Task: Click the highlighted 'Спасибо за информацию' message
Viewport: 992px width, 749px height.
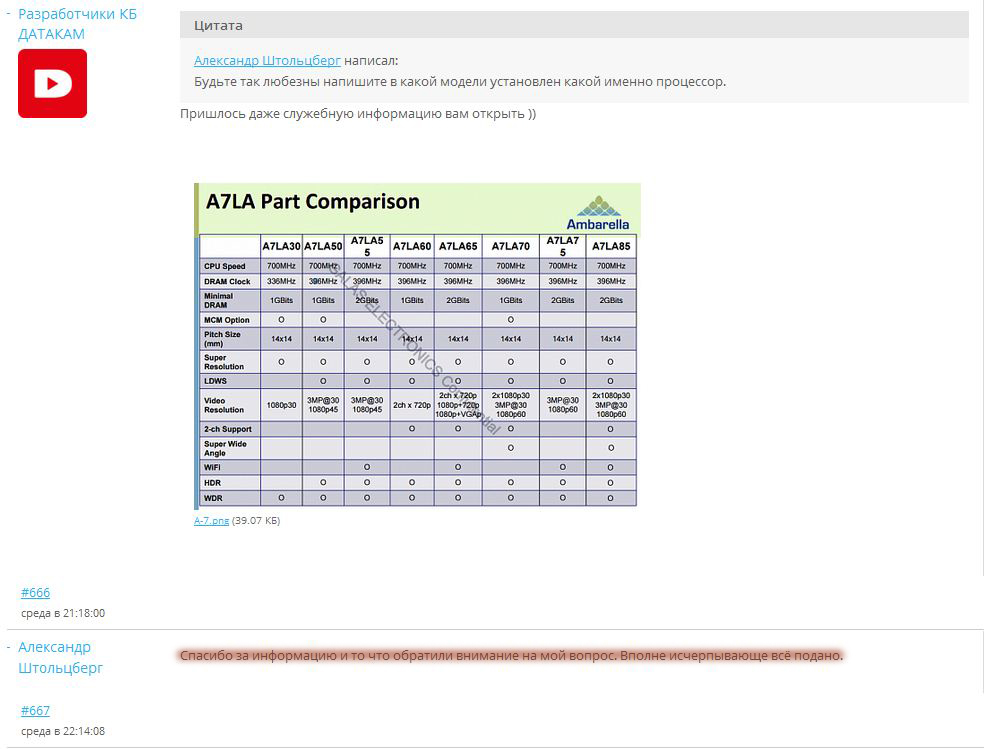Action: tap(511, 656)
